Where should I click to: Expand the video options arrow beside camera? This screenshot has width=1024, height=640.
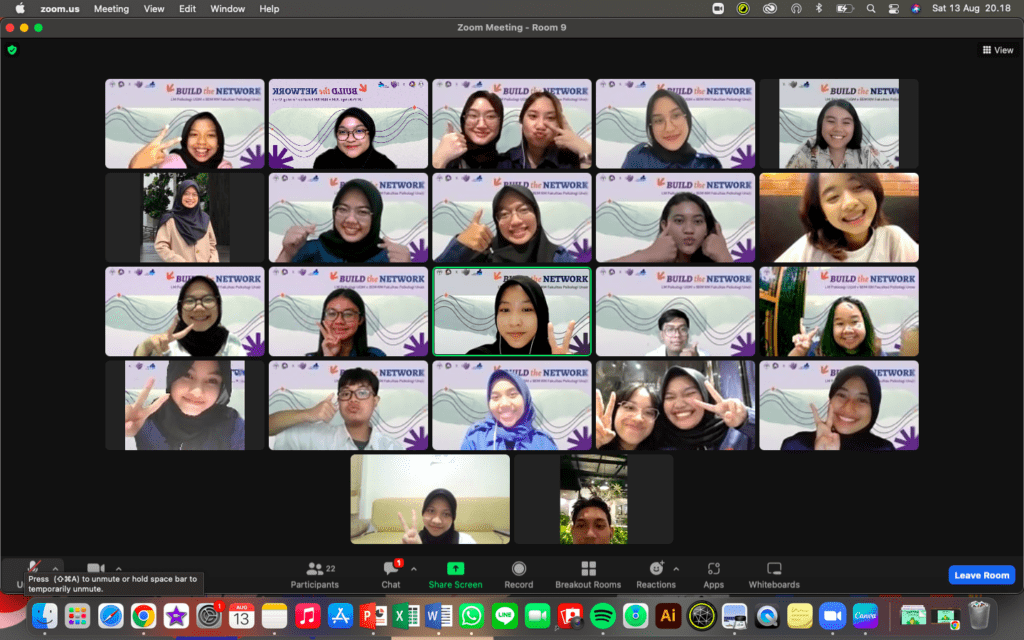pos(118,568)
